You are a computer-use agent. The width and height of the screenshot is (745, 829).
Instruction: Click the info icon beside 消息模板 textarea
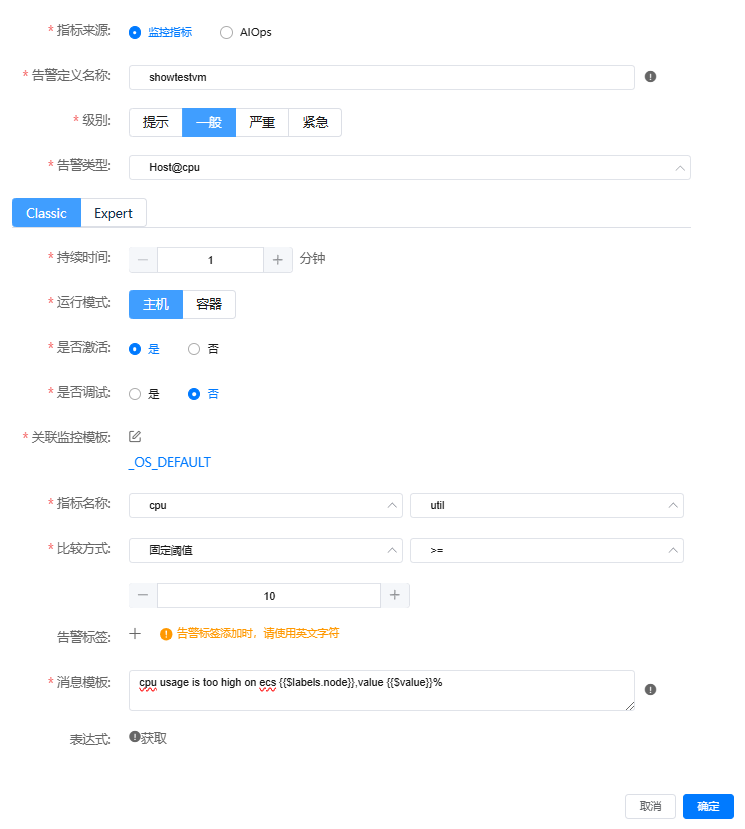pyautogui.click(x=650, y=689)
